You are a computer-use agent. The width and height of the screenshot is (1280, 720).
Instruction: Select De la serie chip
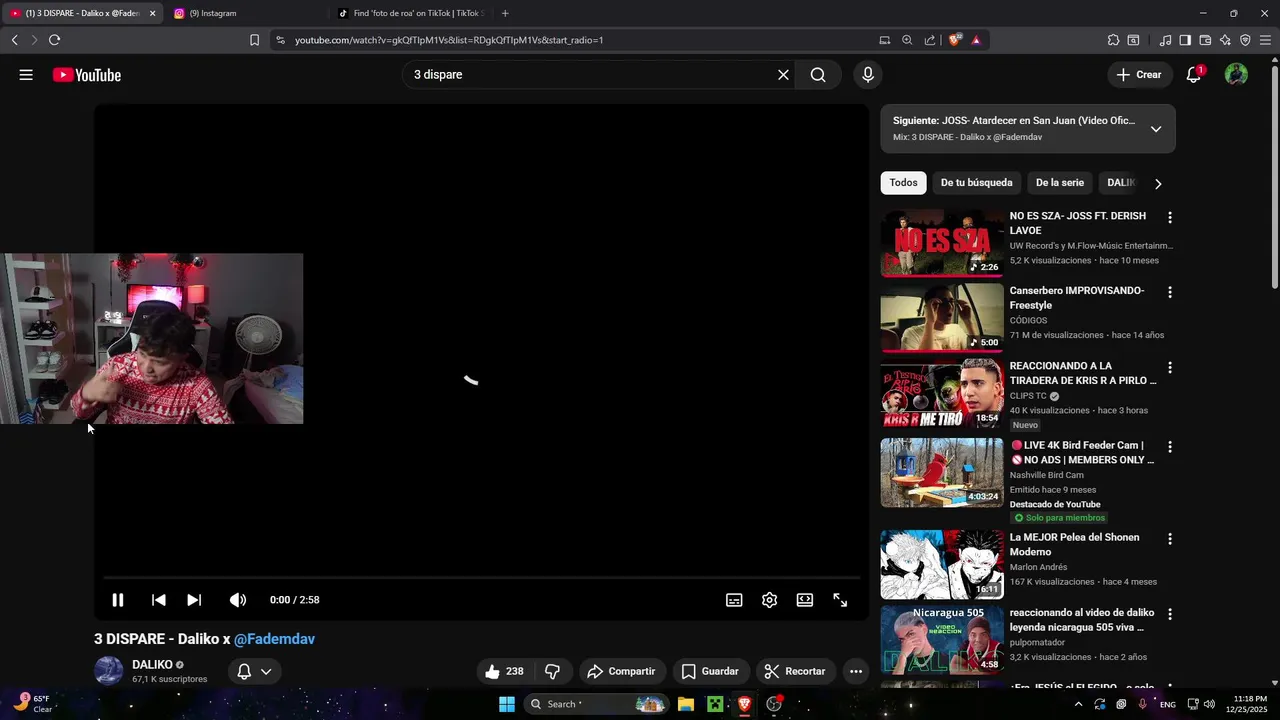point(1059,183)
